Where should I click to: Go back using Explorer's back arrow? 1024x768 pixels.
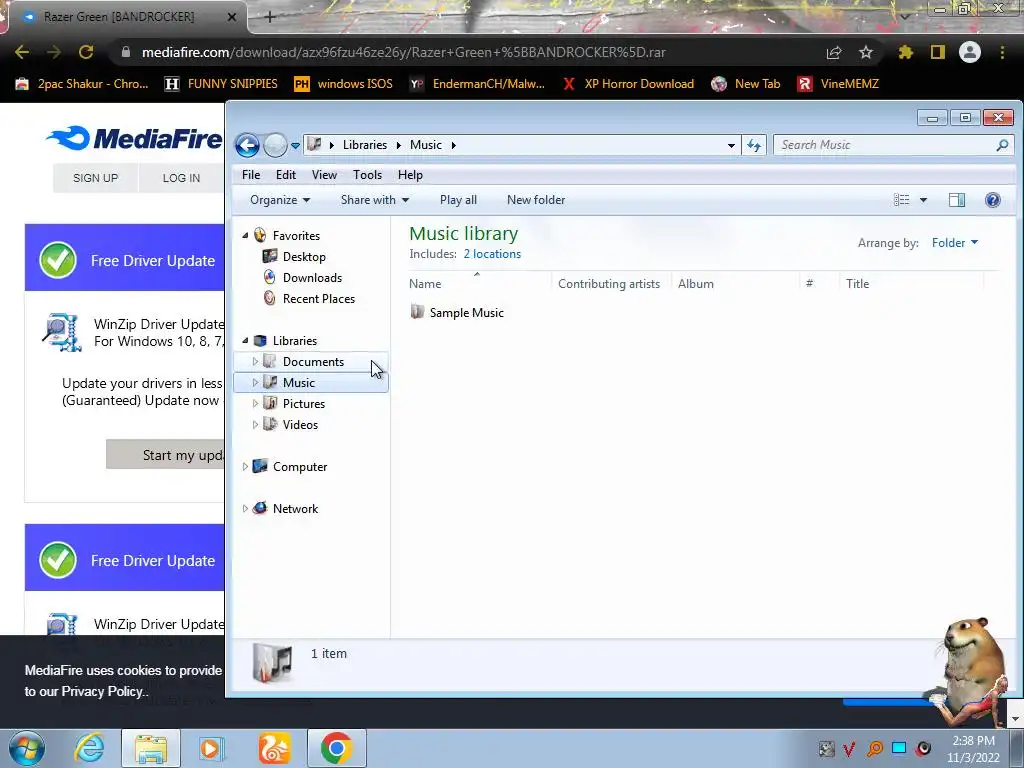pos(248,145)
